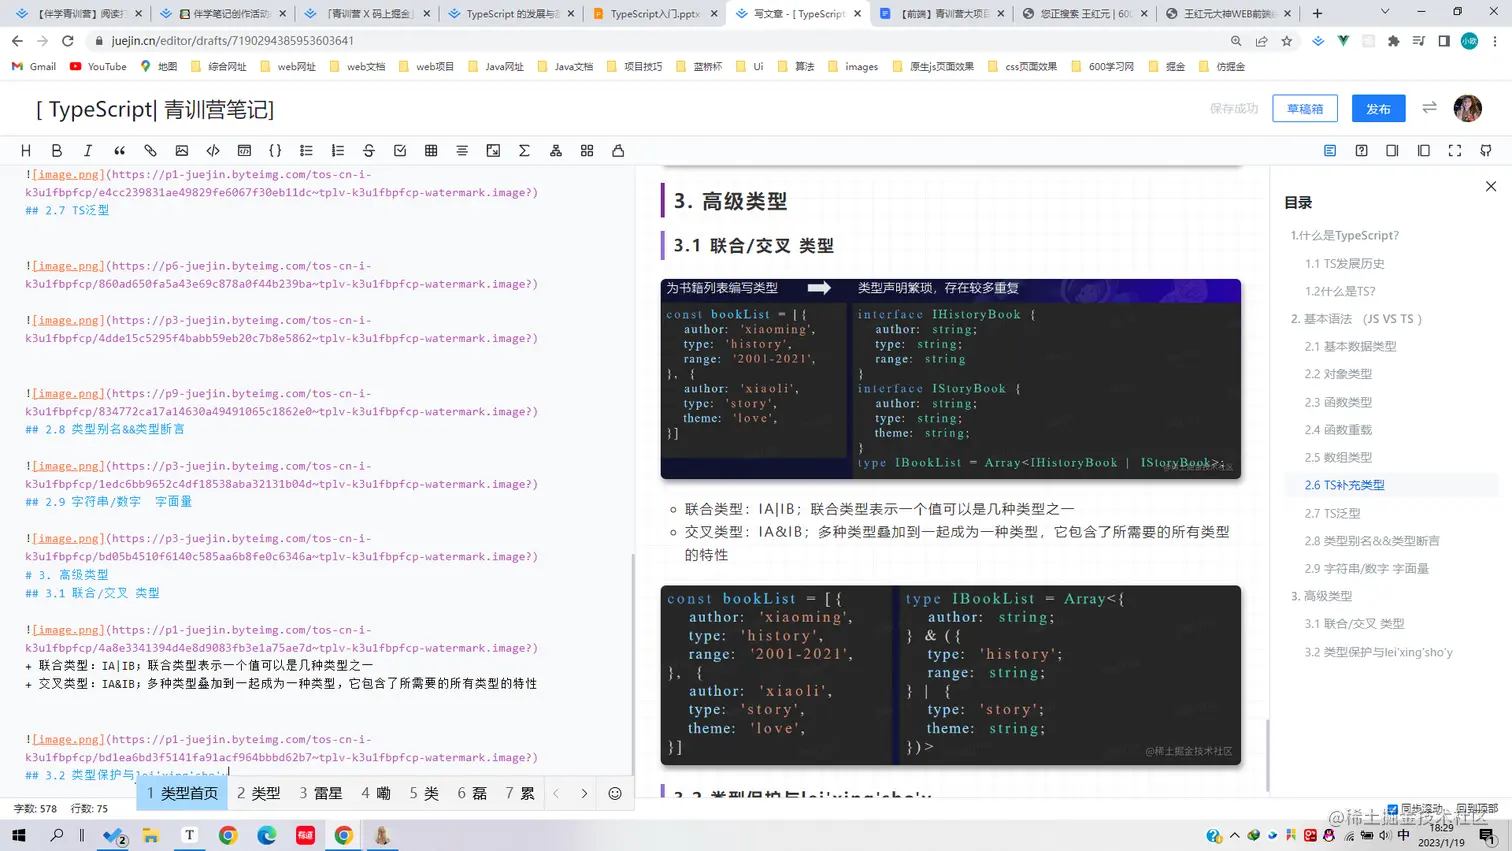Open Microsoft Edge from the taskbar

tap(267, 835)
